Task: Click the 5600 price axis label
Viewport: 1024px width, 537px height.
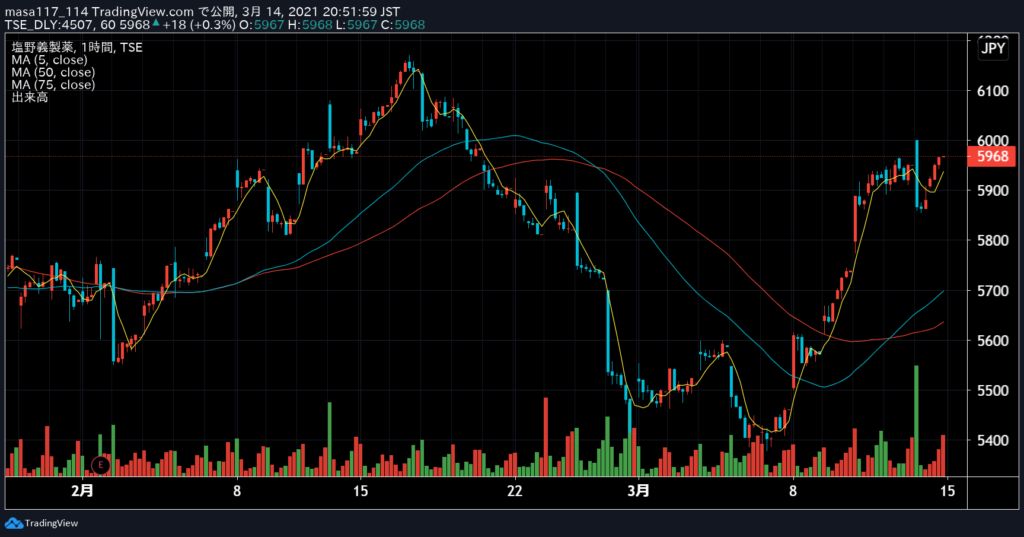Action: click(993, 340)
